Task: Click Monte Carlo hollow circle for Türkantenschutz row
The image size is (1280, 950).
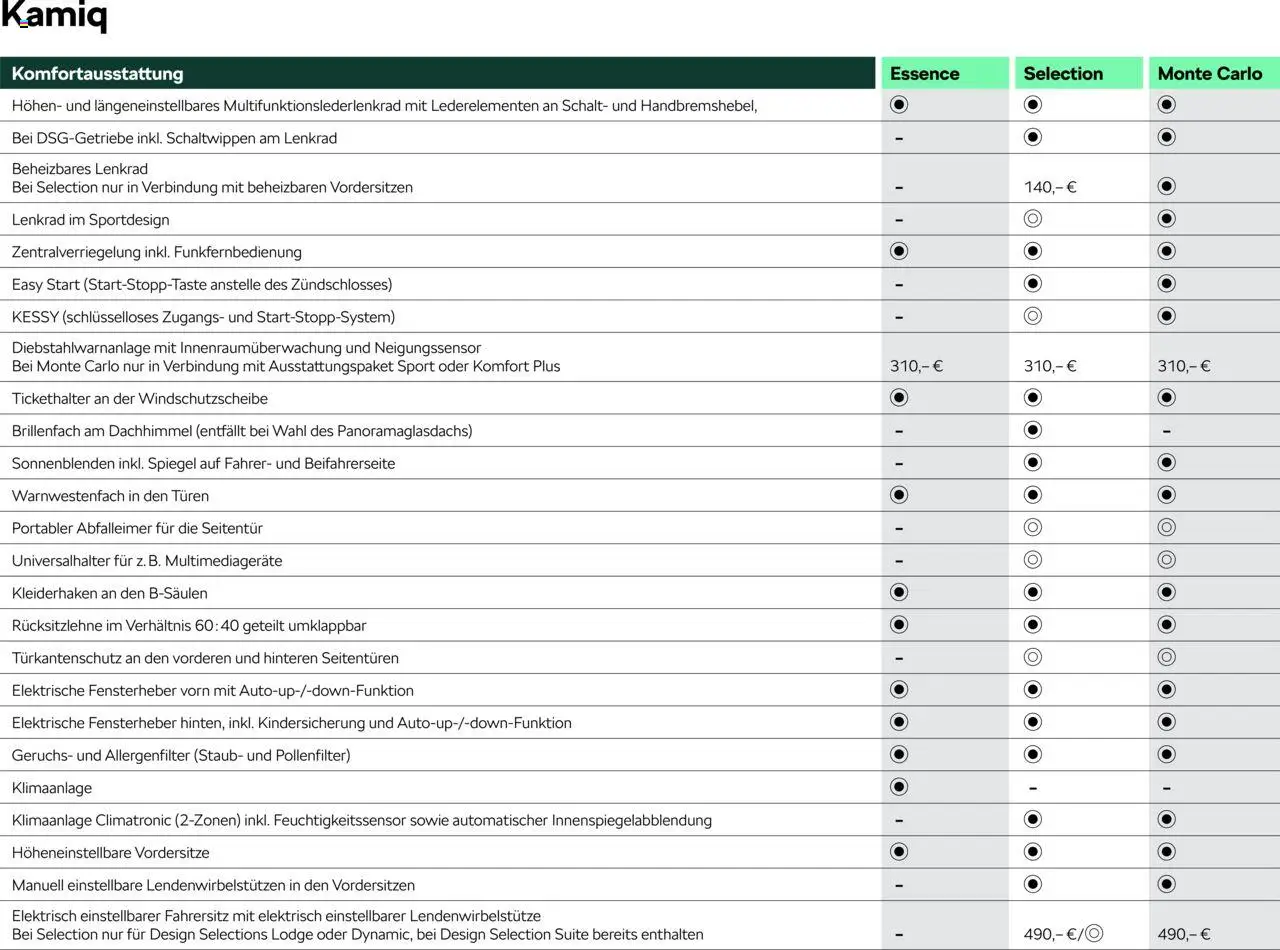Action: [1166, 657]
